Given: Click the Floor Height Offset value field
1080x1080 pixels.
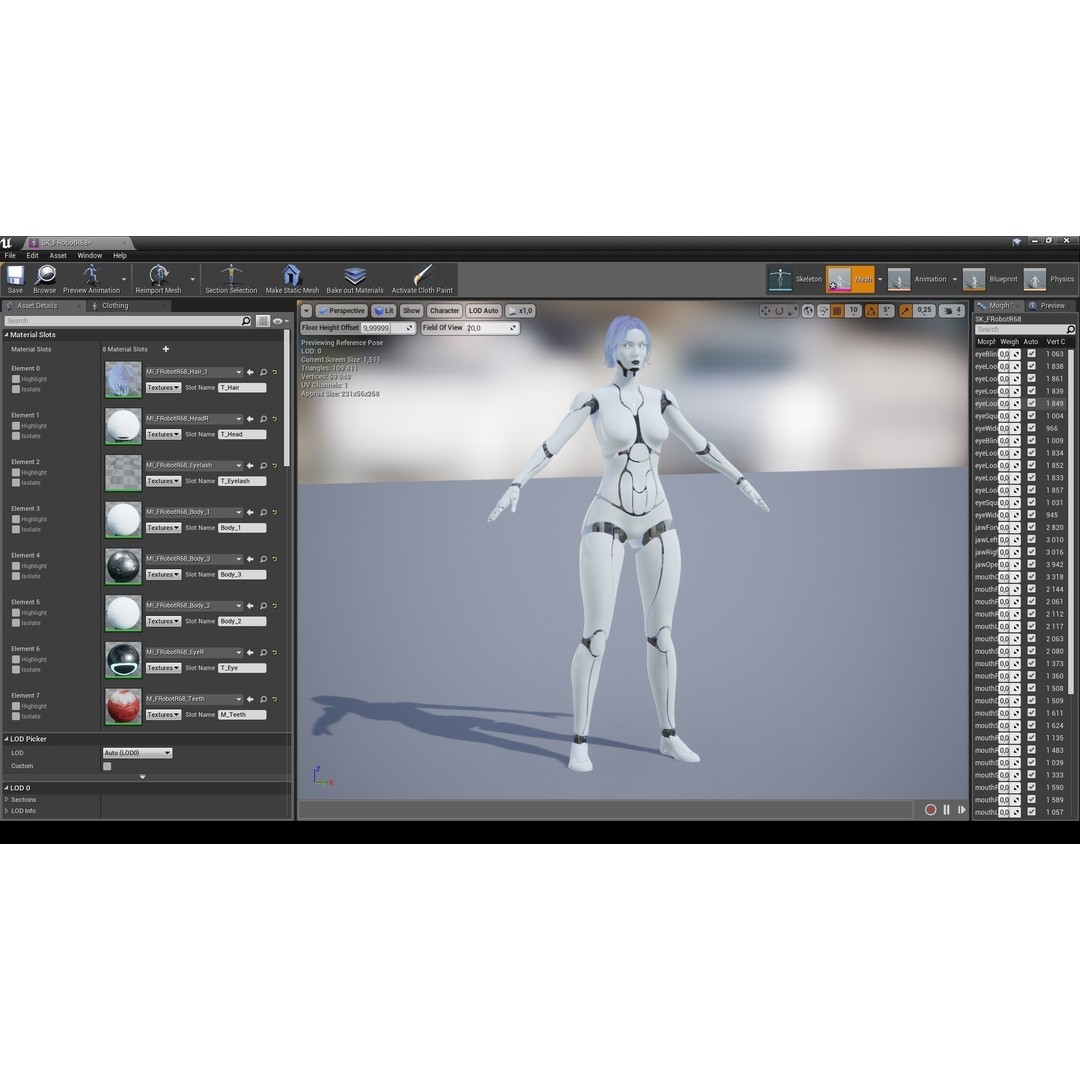Looking at the screenshot, I should 388,328.
